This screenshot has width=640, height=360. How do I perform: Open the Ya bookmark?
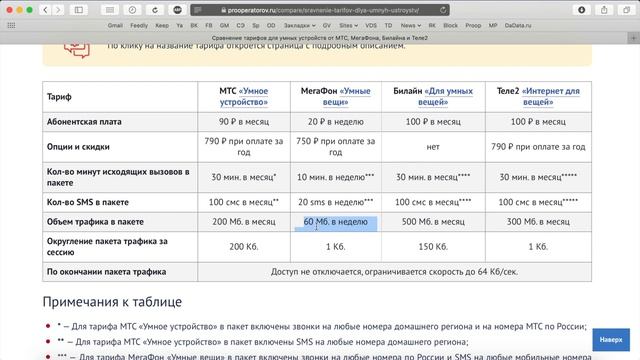[x=179, y=25]
